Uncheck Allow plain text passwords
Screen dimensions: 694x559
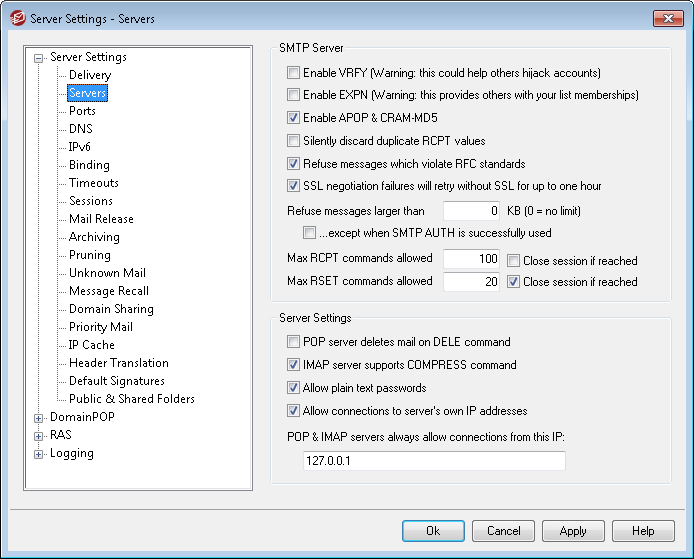point(293,388)
